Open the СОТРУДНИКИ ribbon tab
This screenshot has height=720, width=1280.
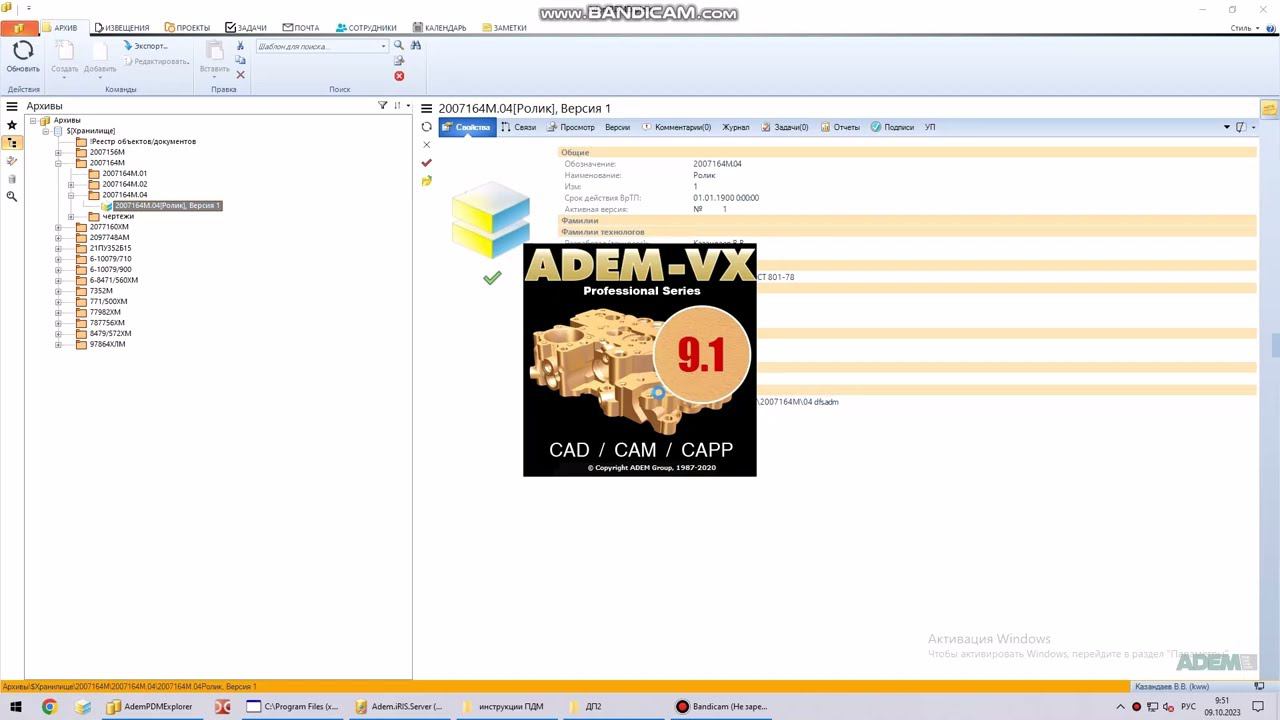(x=366, y=28)
